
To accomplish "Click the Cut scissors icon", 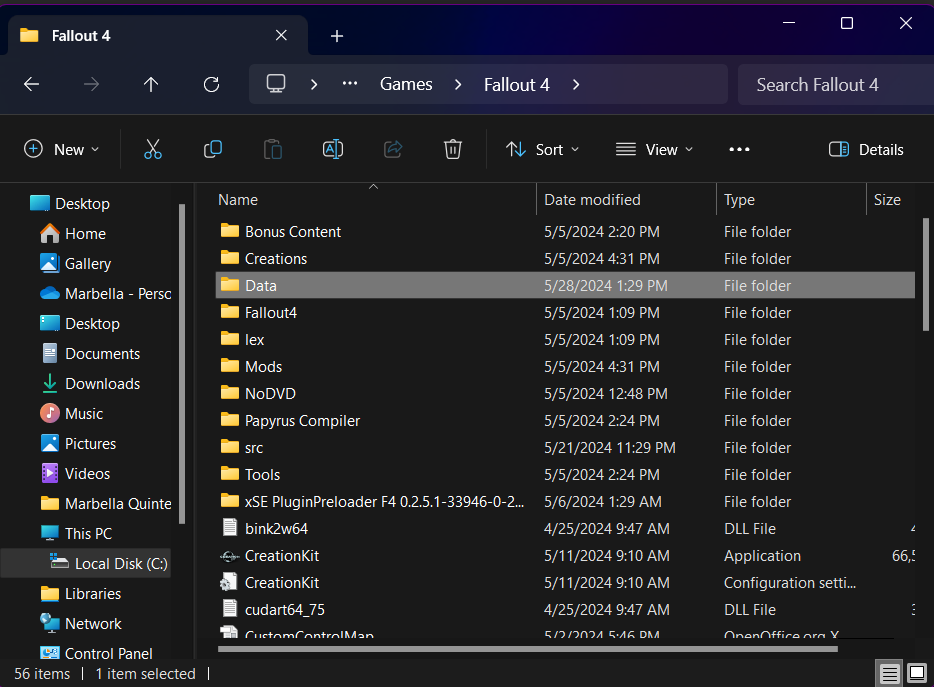I will point(152,149).
